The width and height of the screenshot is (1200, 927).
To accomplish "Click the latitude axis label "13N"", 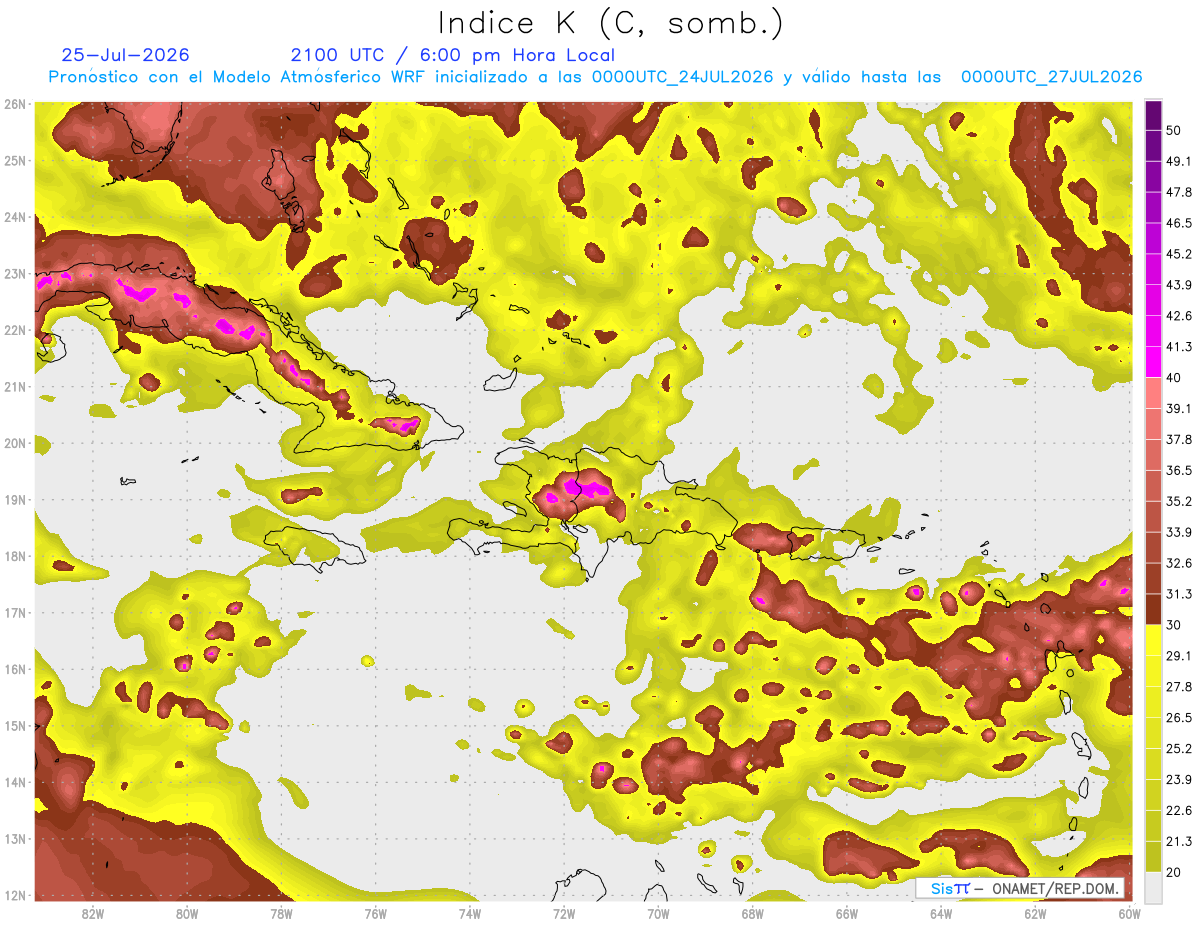I will [x=15, y=839].
